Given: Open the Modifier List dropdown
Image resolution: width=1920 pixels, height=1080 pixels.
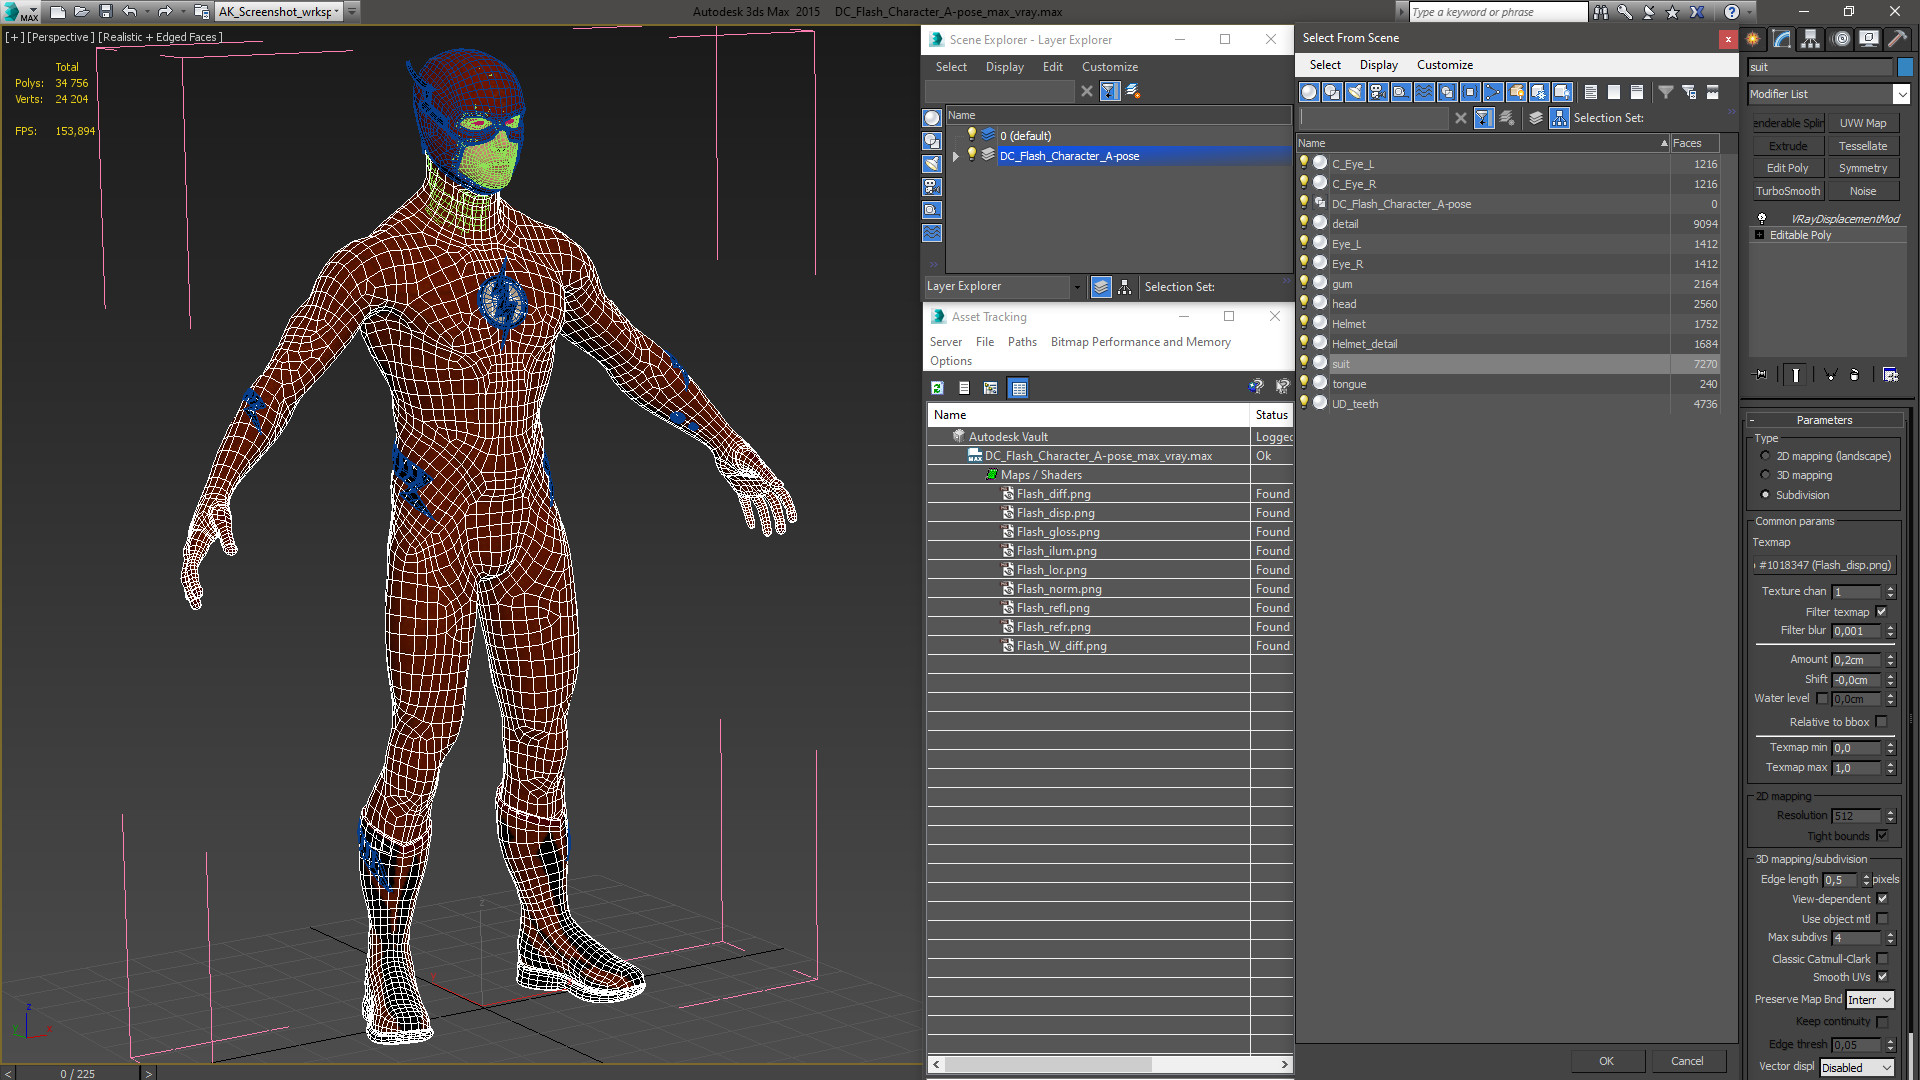Looking at the screenshot, I should pyautogui.click(x=1901, y=94).
